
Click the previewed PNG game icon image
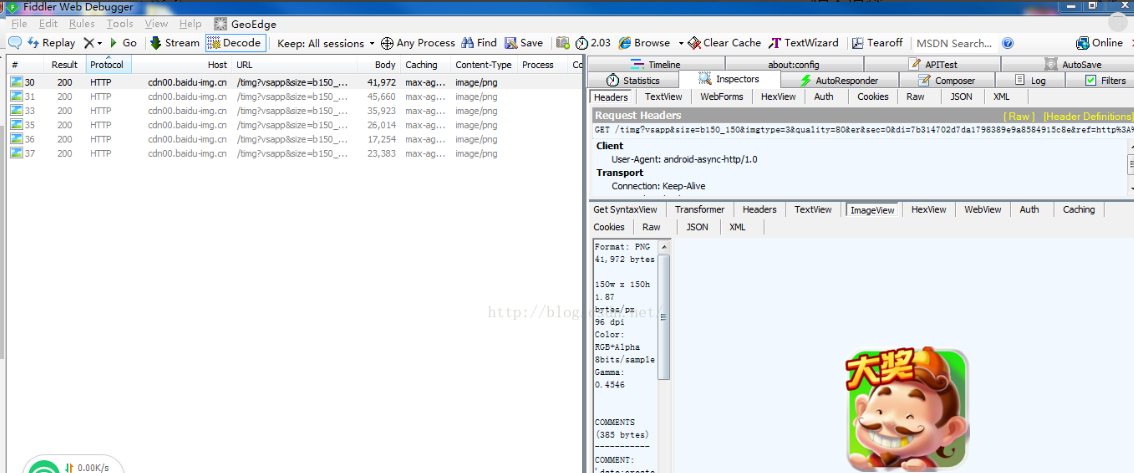[x=908, y=409]
